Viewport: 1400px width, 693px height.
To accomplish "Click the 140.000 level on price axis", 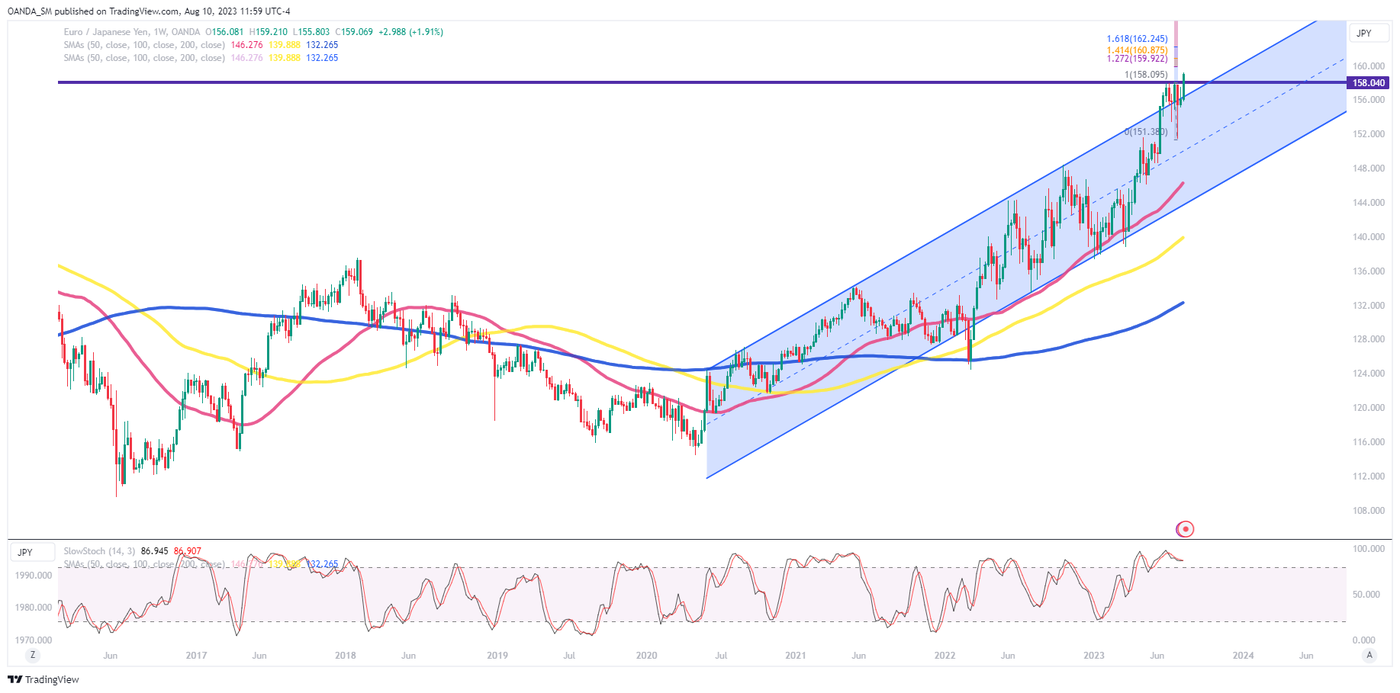I will tap(1367, 237).
